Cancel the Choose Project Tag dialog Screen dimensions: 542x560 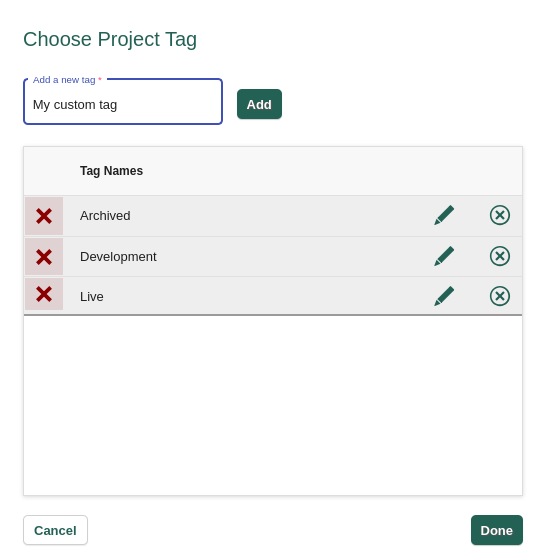click(55, 530)
